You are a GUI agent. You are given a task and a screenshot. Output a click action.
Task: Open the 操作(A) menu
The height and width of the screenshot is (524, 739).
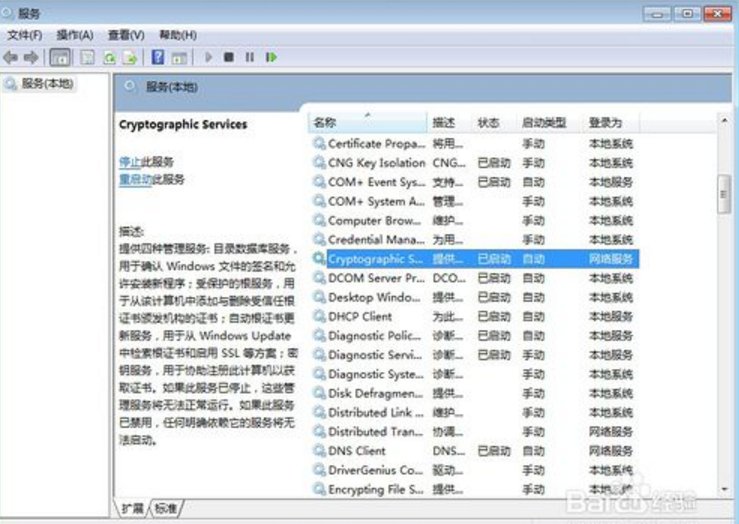click(75, 35)
